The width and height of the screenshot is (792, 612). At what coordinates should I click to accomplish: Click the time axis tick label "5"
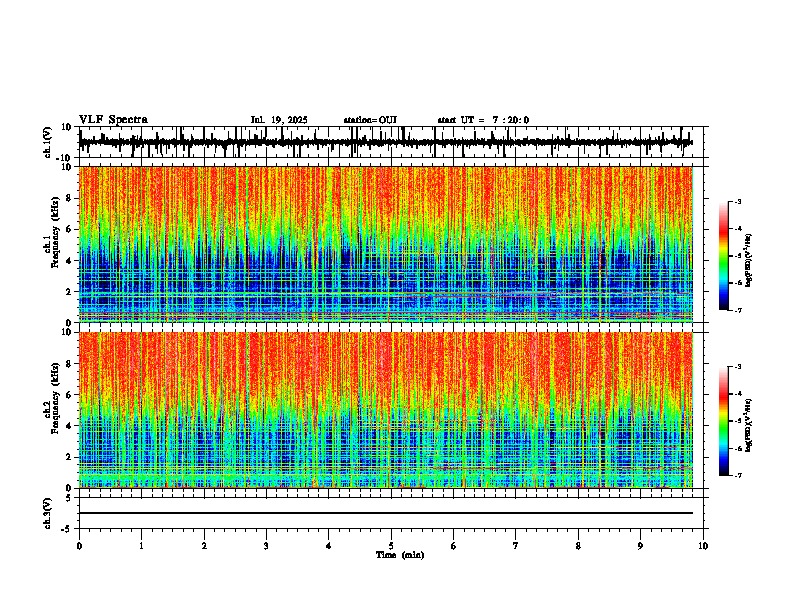(x=391, y=546)
